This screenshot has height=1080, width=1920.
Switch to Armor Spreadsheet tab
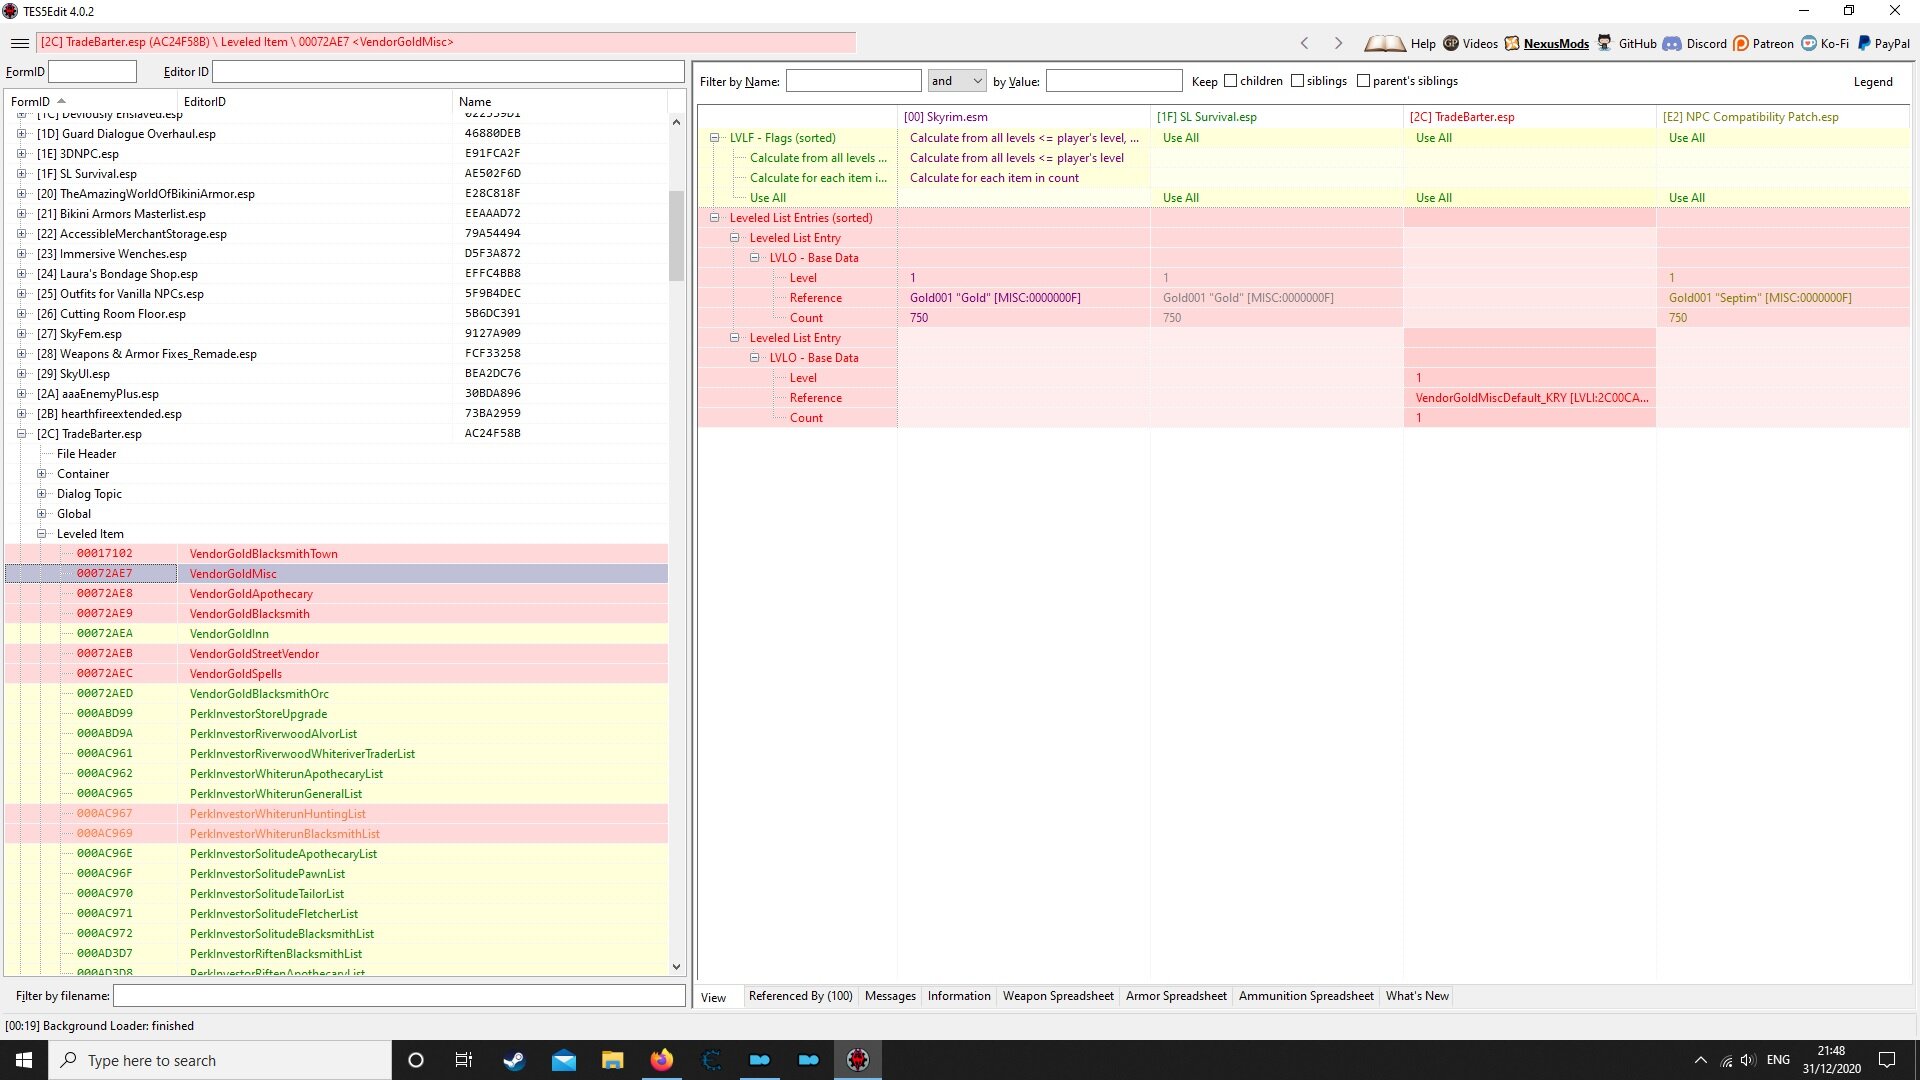tap(1176, 996)
